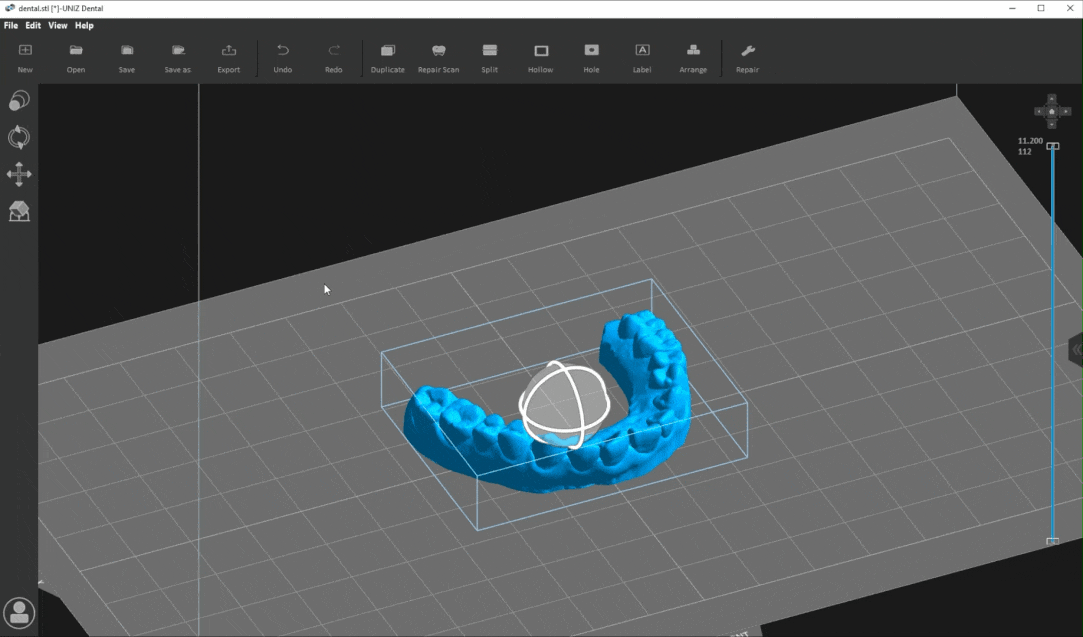Open the File menu

(11, 26)
